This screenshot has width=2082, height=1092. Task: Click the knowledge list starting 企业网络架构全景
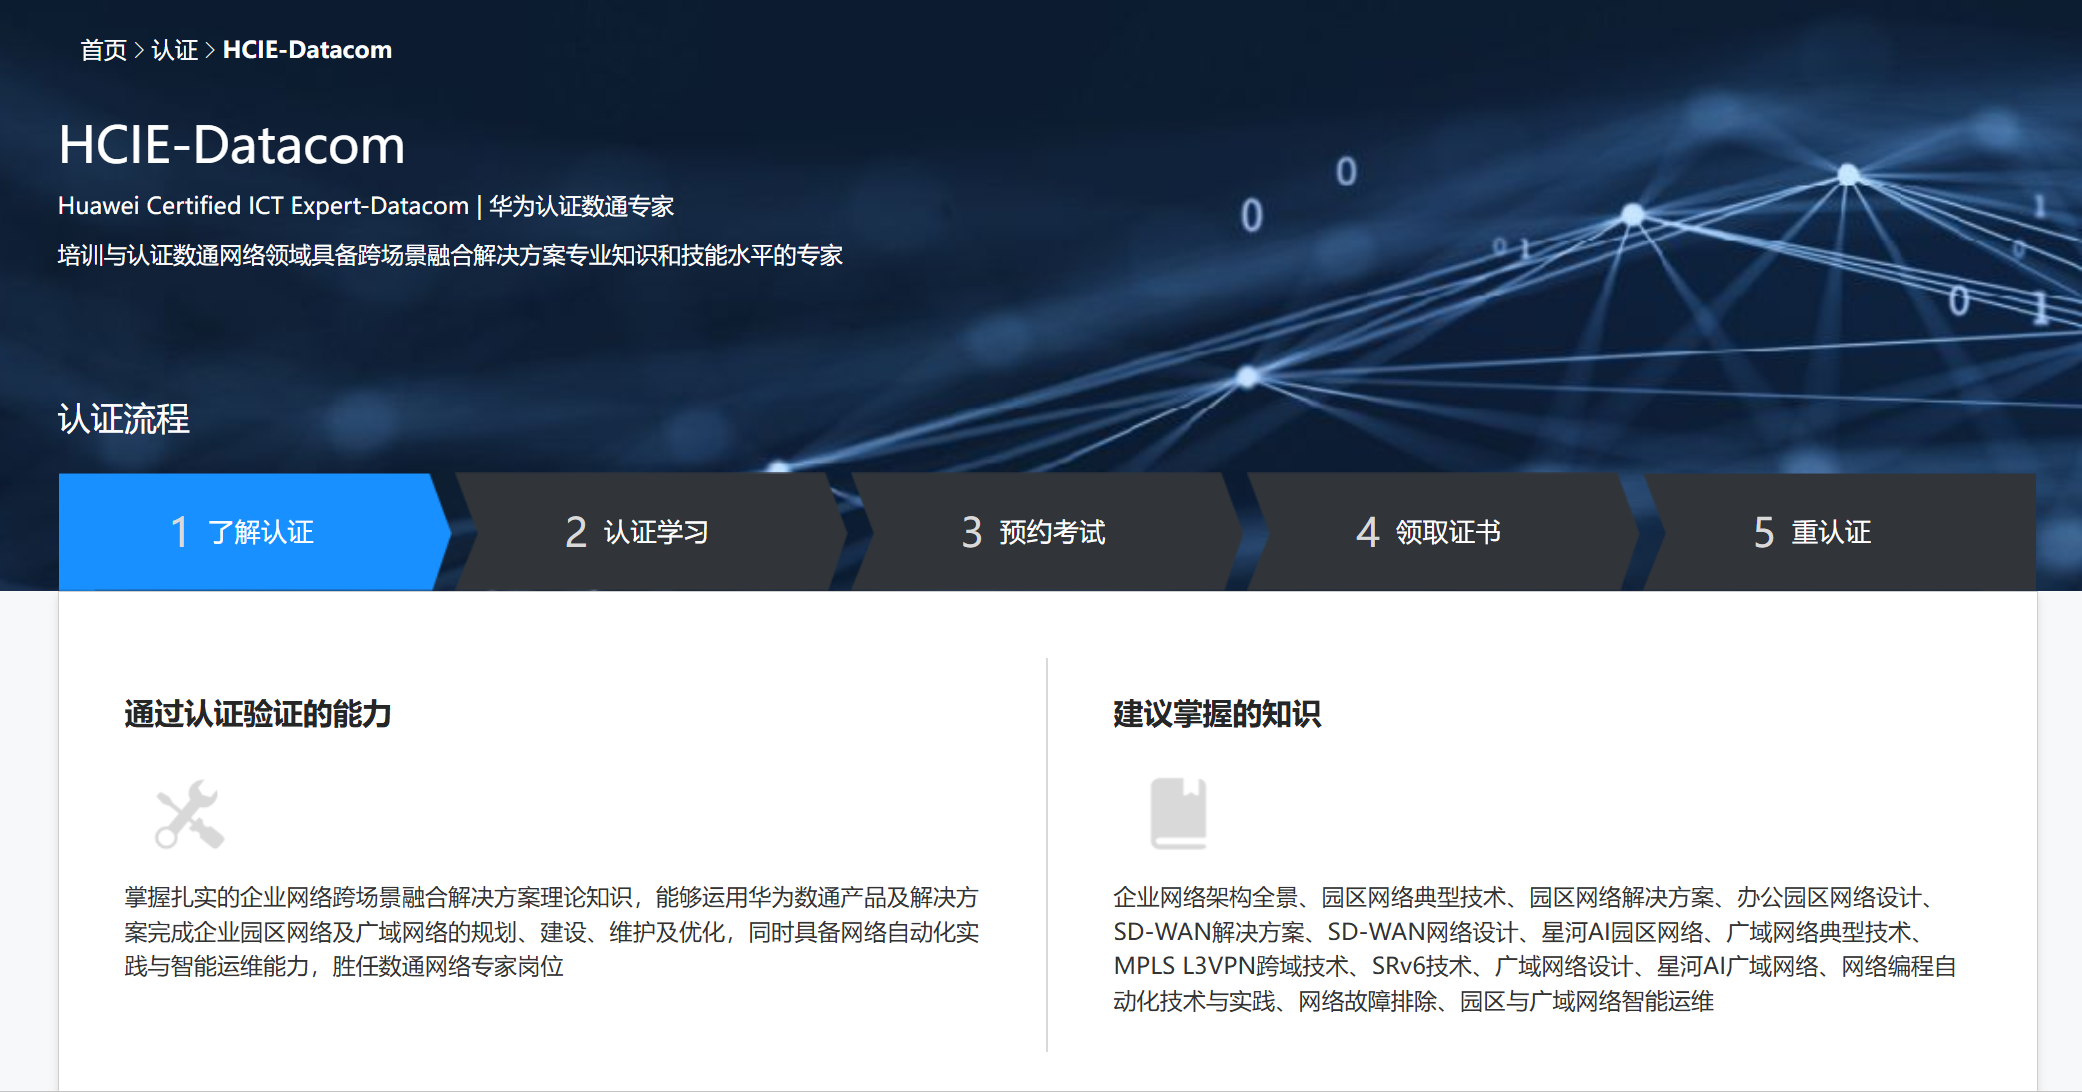coord(1535,949)
